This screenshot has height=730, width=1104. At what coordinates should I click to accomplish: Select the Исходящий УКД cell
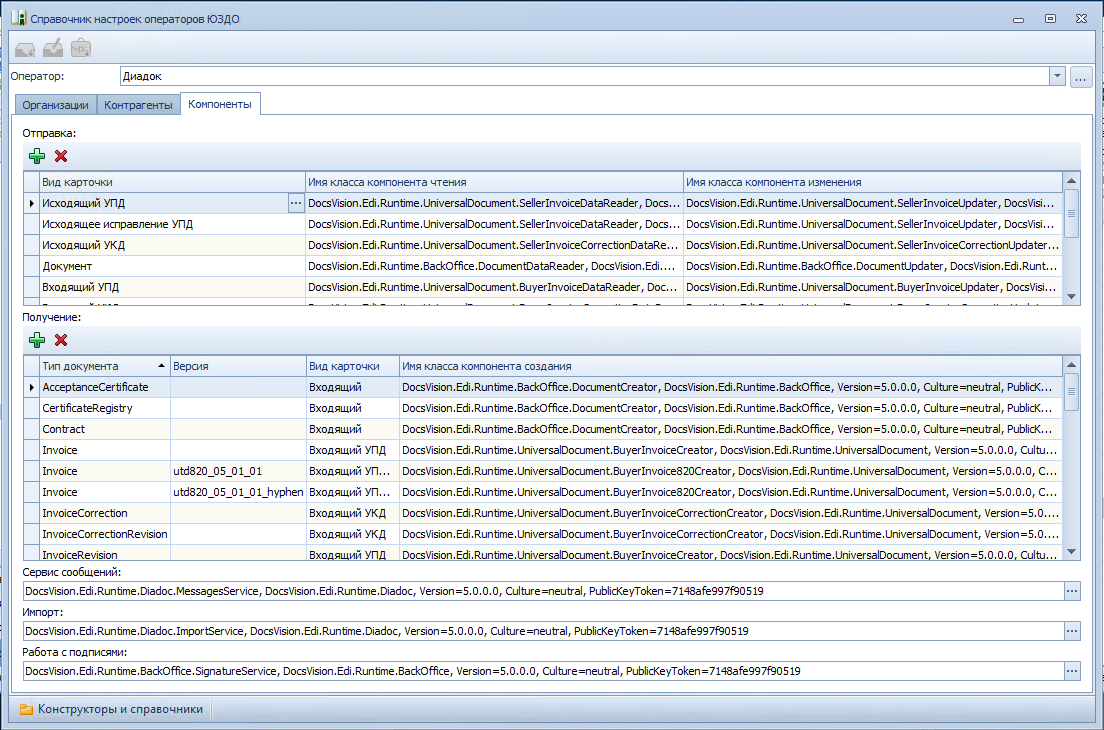[172, 245]
